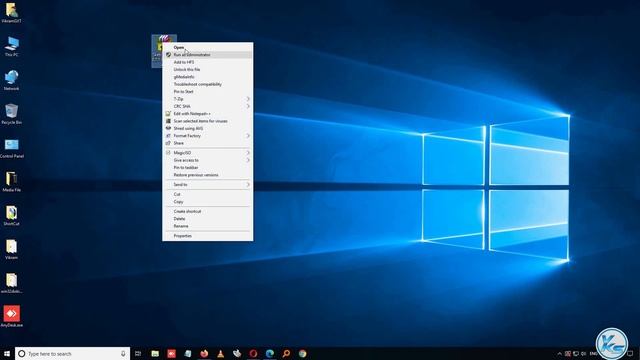Expand the CRC SHA submenu
Image resolution: width=640 pixels, height=360 pixels.
208,106
